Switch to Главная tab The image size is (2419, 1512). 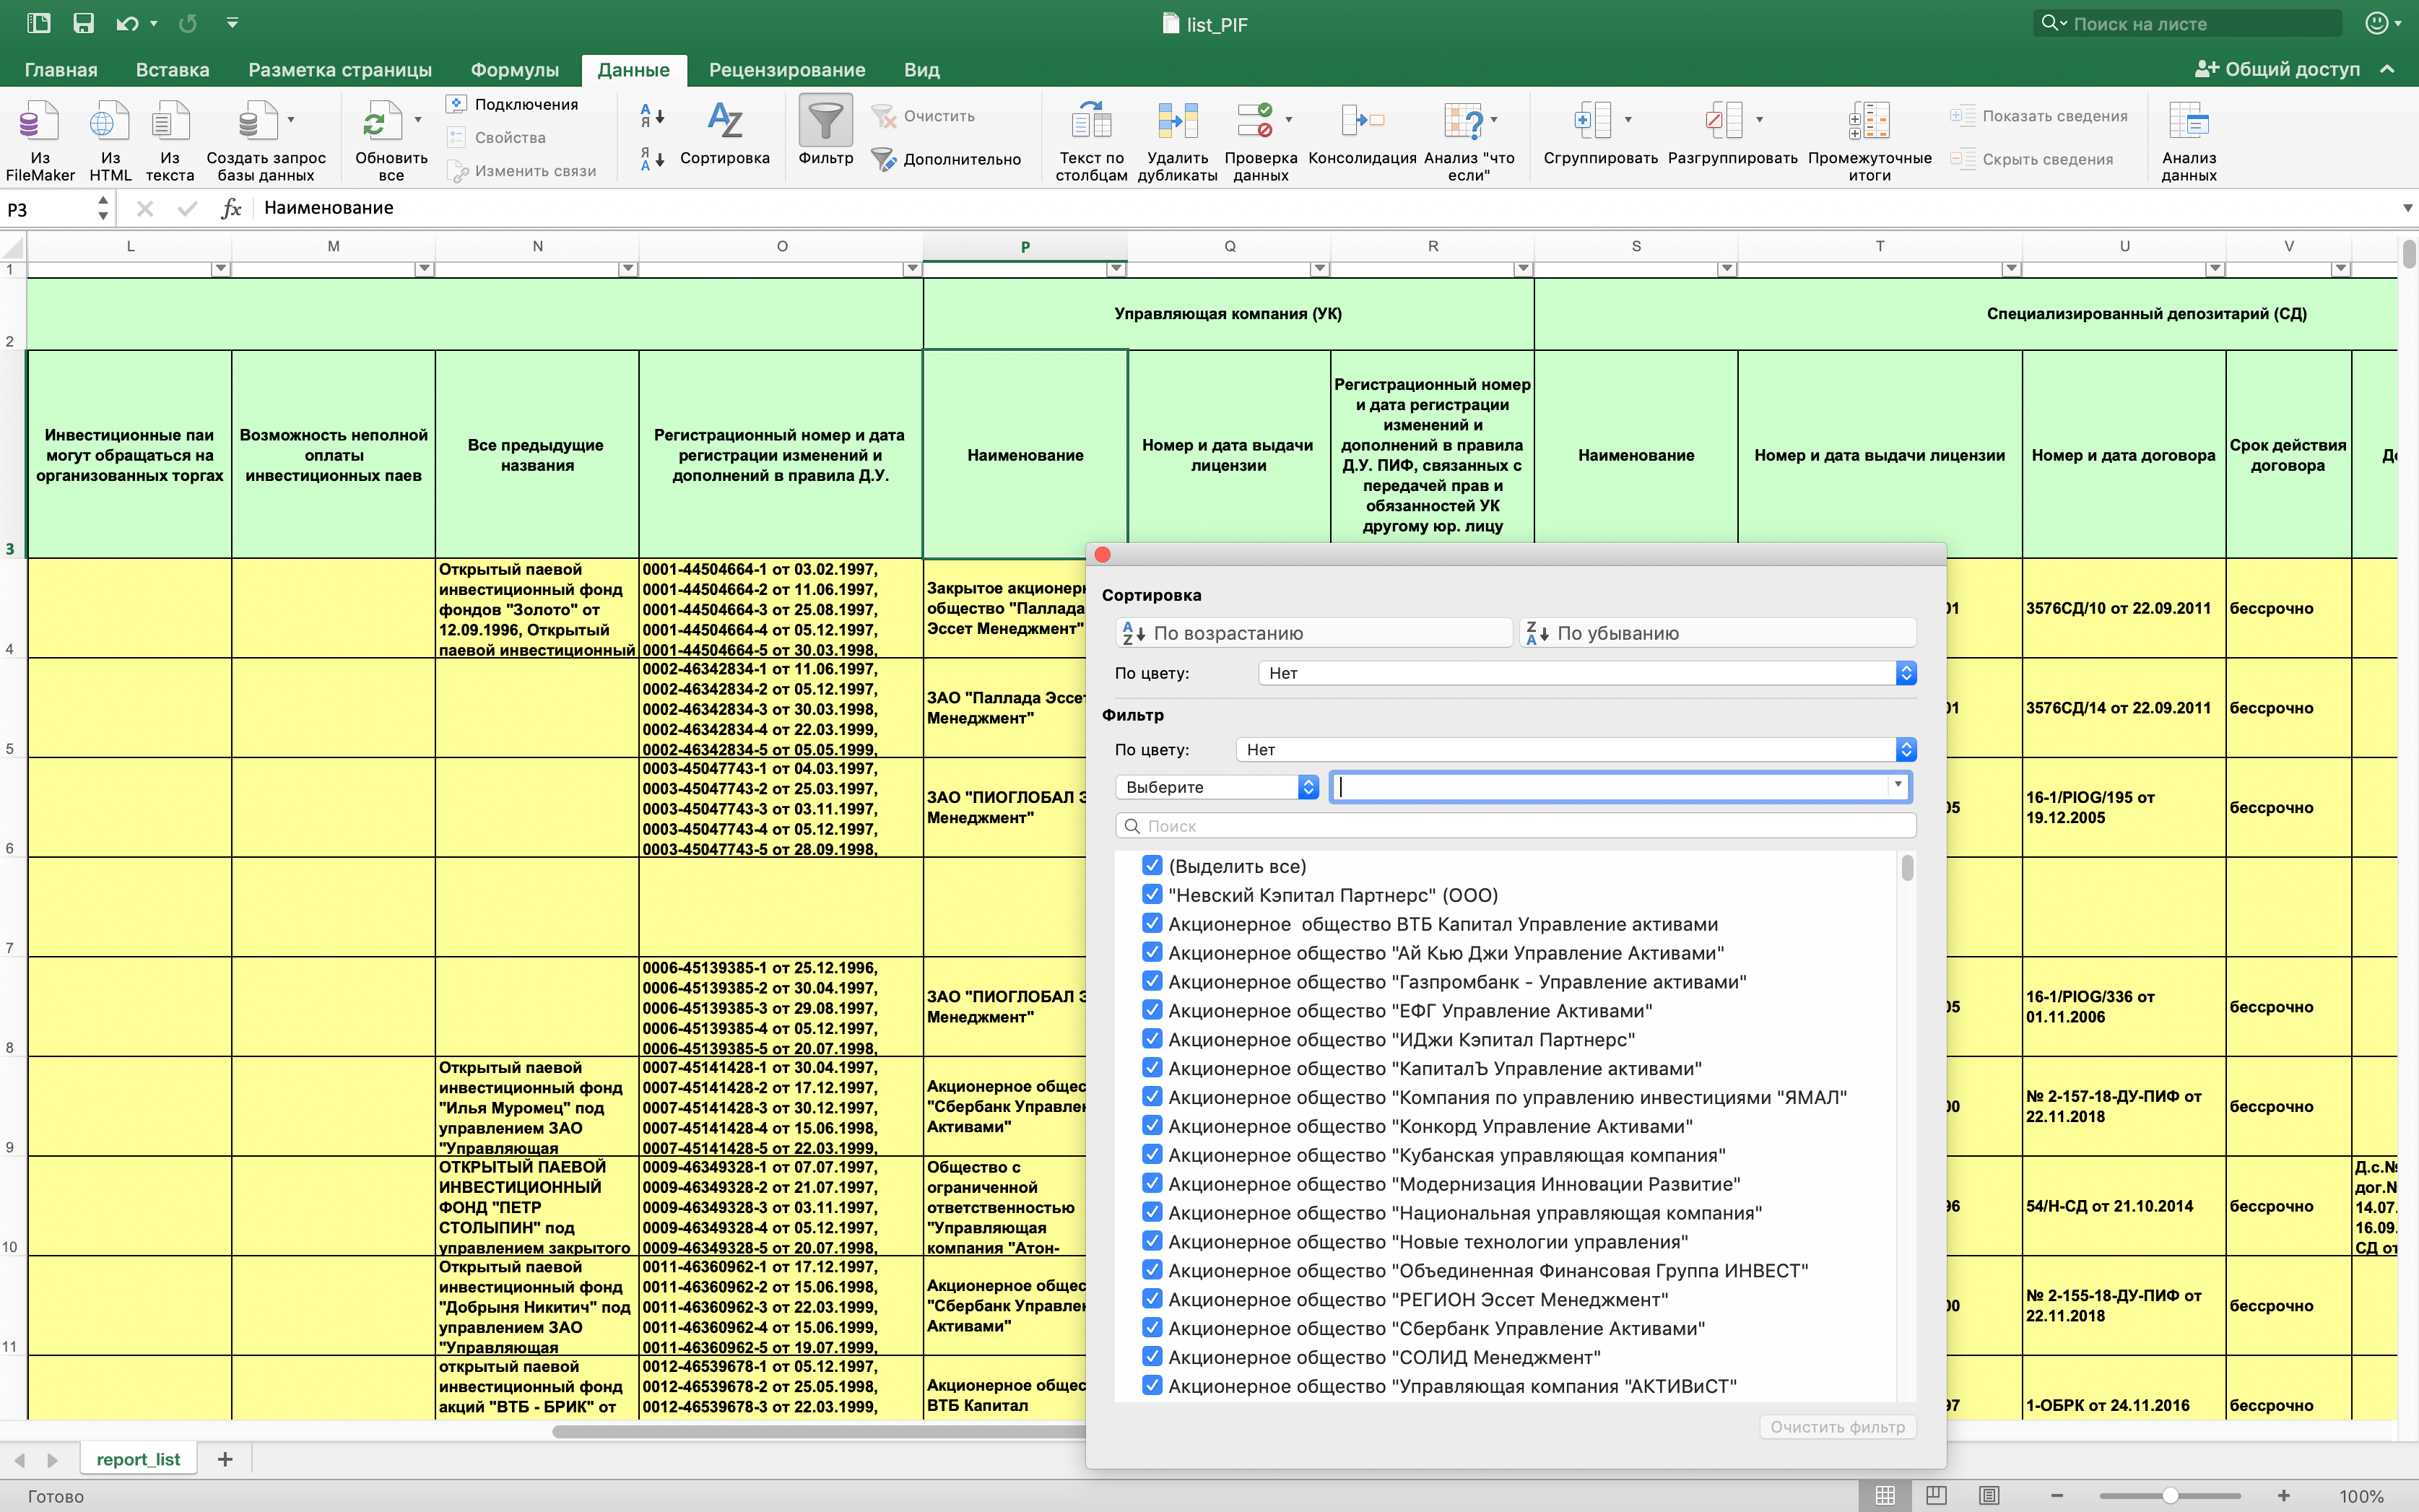pos(61,70)
